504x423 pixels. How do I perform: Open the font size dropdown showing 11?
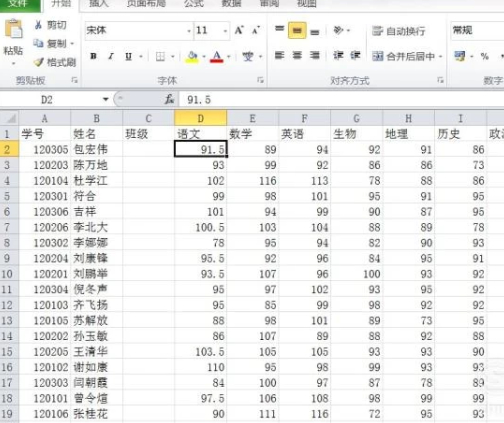click(x=225, y=31)
